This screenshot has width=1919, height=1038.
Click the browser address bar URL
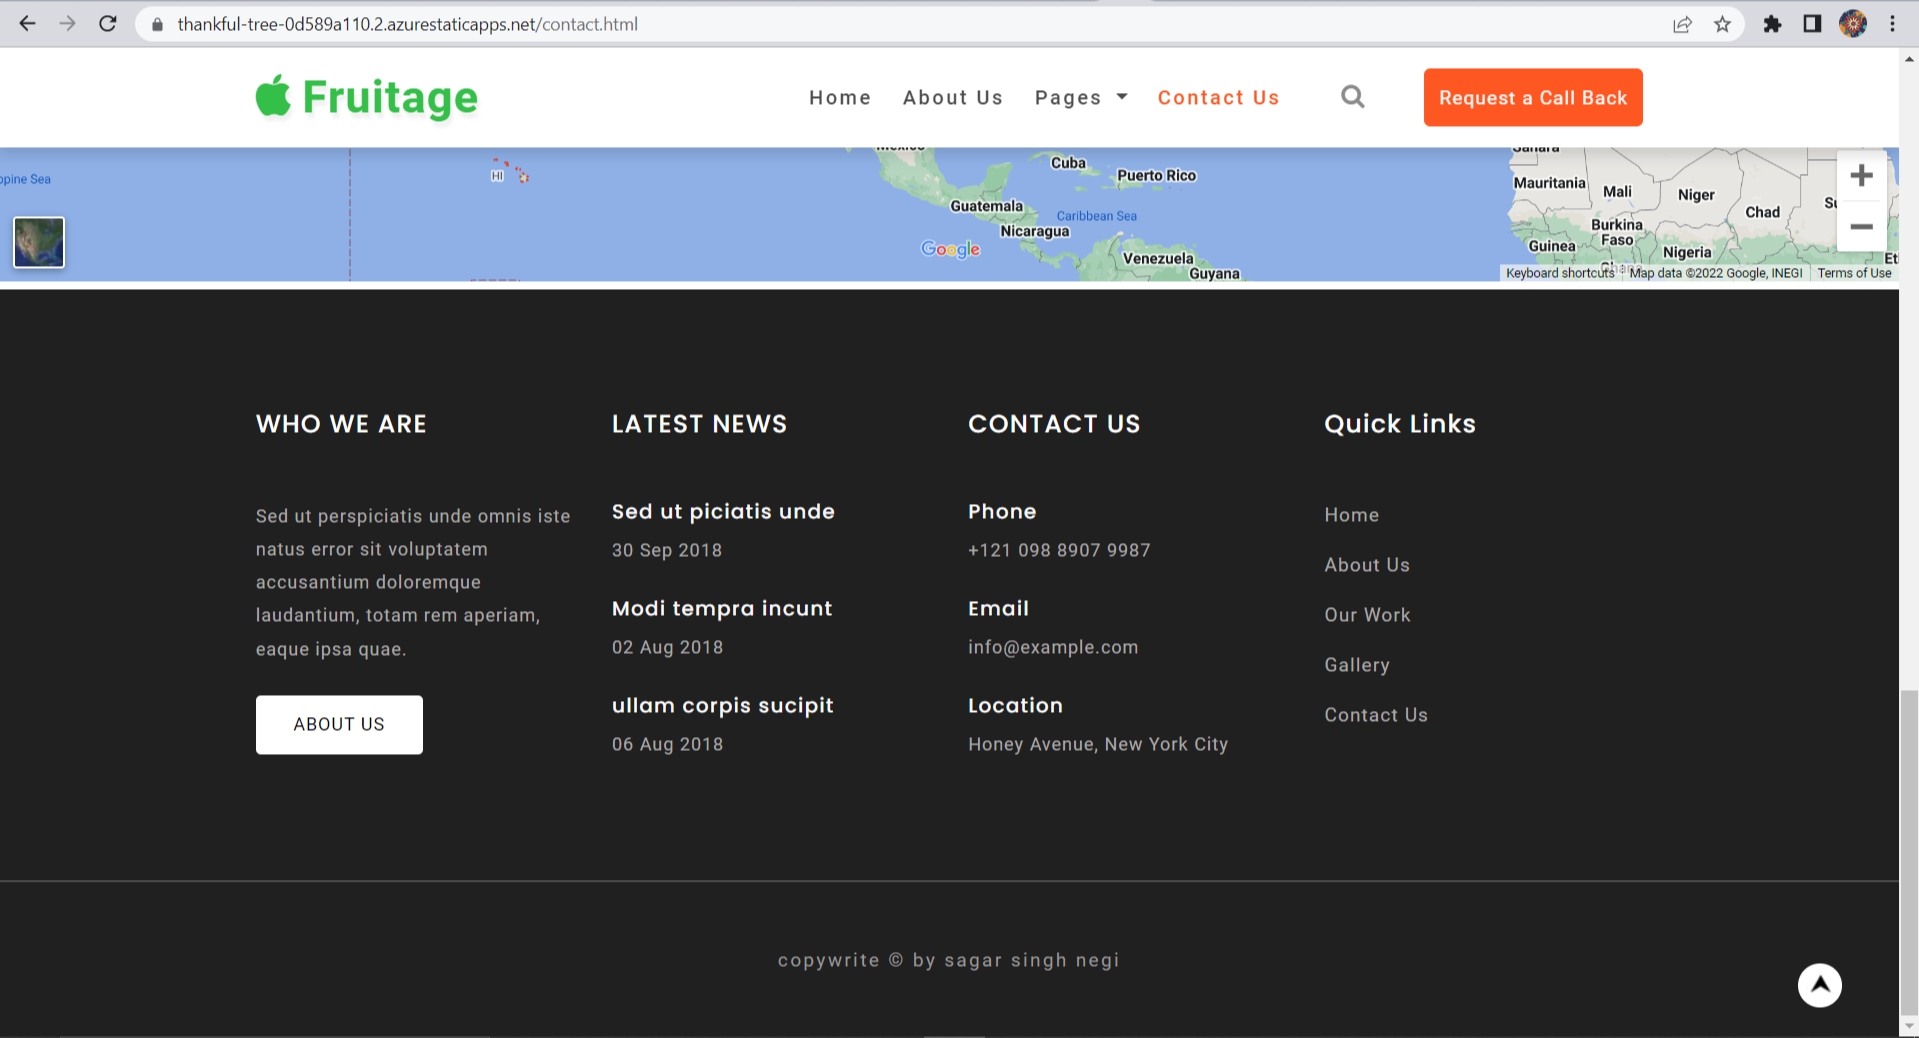pos(407,24)
